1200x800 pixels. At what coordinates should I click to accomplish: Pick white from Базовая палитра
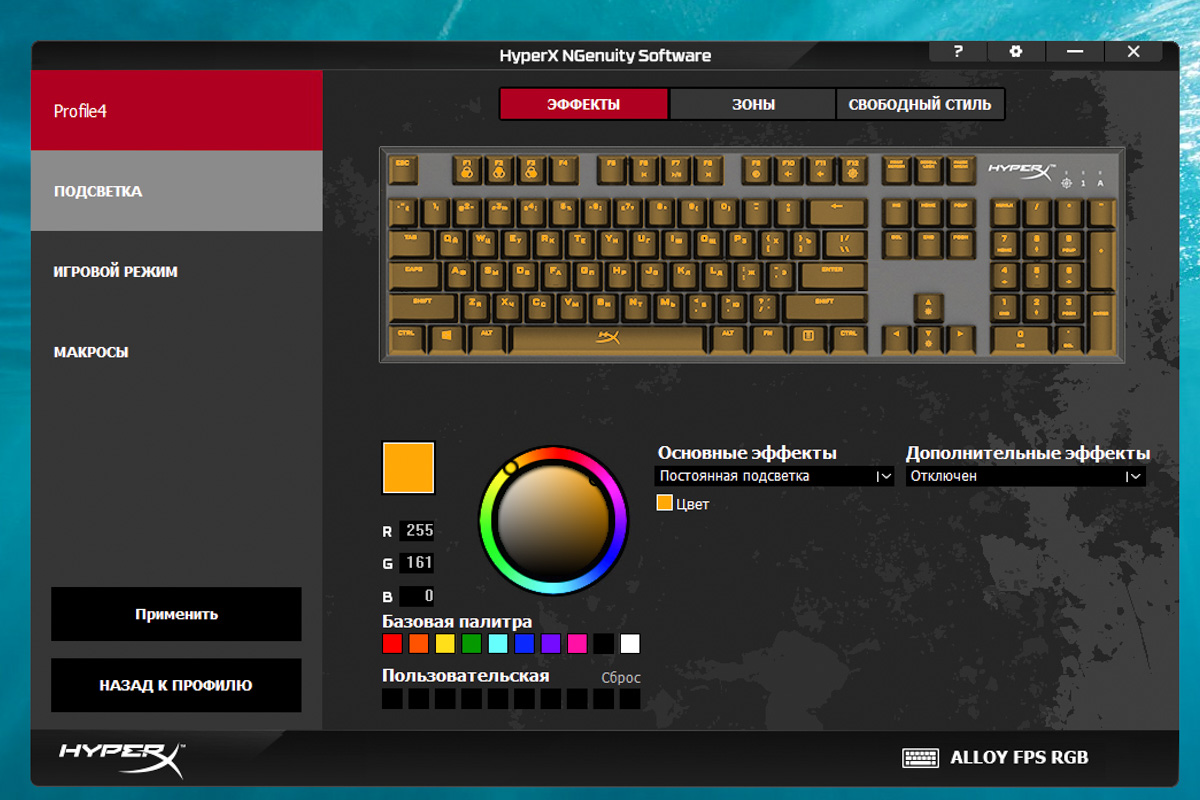pos(630,644)
